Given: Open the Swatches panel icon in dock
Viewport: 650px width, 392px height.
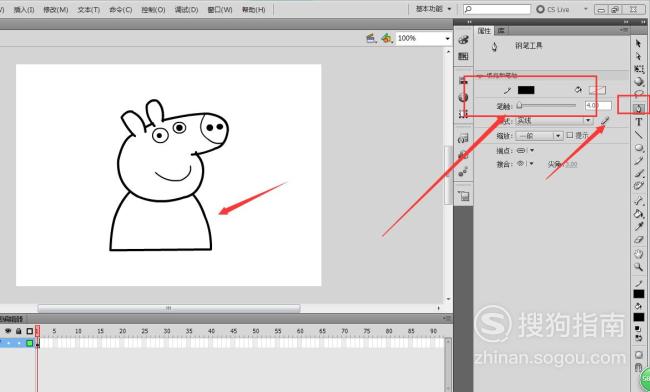Looking at the screenshot, I should 463,56.
